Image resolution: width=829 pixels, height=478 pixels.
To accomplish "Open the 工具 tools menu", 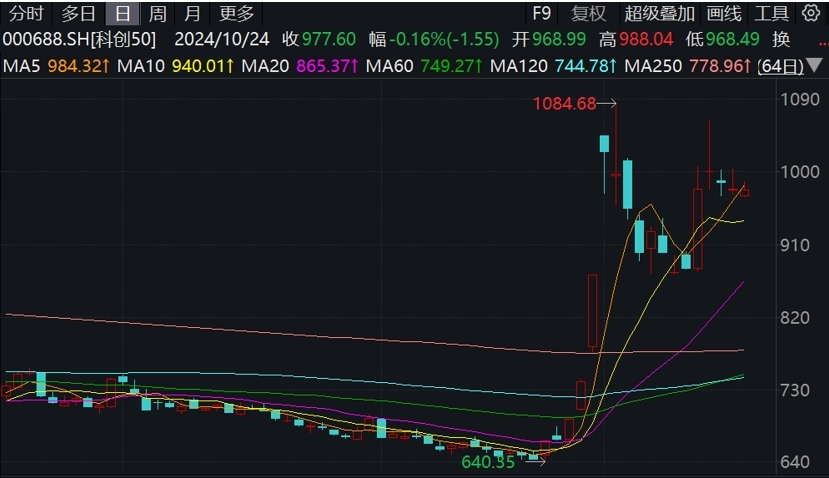I will coord(770,14).
